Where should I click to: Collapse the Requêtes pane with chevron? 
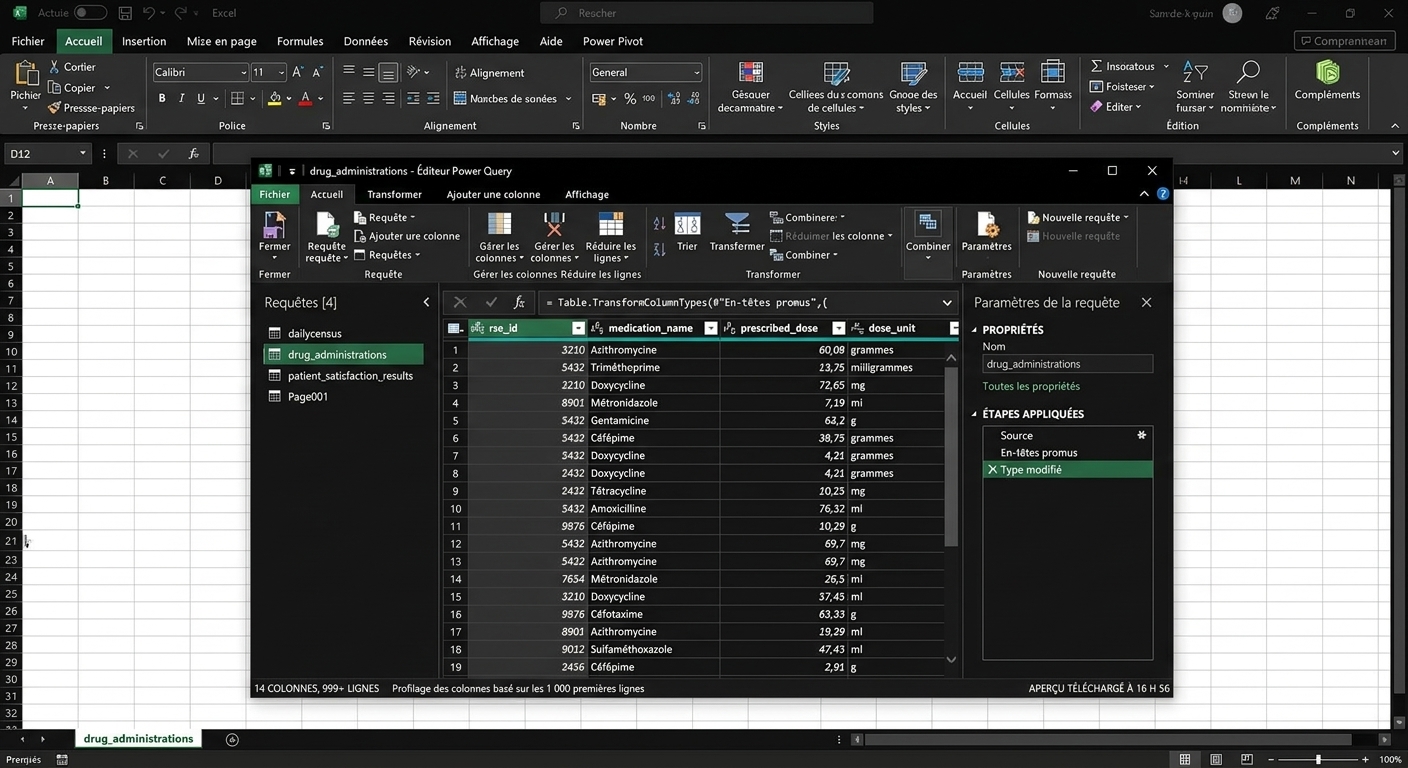point(426,302)
